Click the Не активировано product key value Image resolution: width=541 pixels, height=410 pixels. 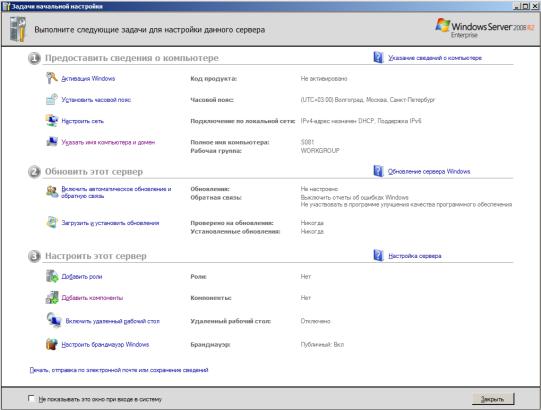point(324,79)
